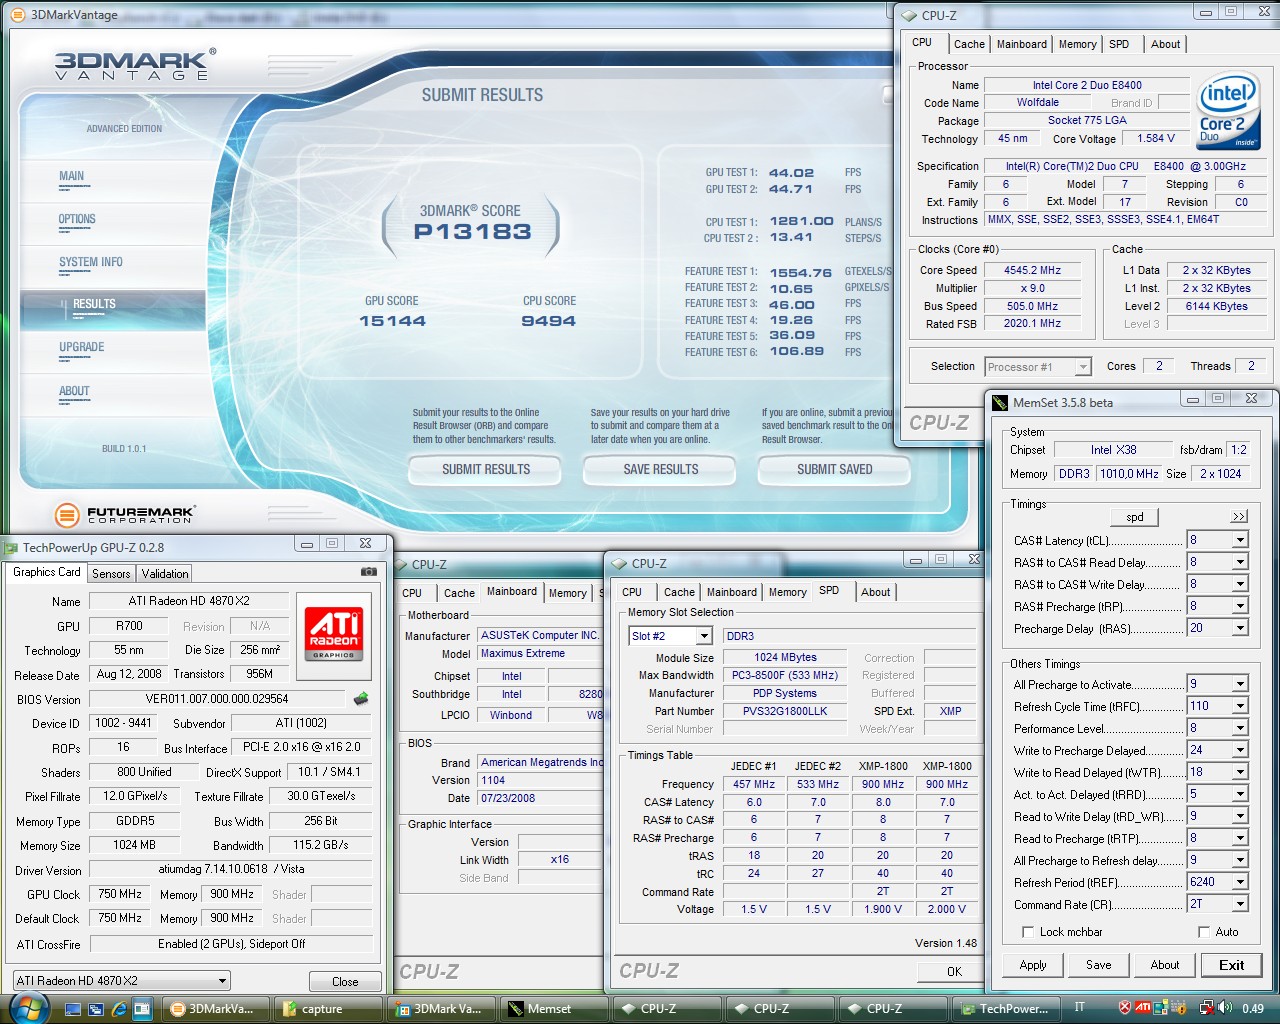Open the CAS# Latency (tCL) dropdown
The width and height of the screenshot is (1280, 1024).
pyautogui.click(x=1240, y=540)
